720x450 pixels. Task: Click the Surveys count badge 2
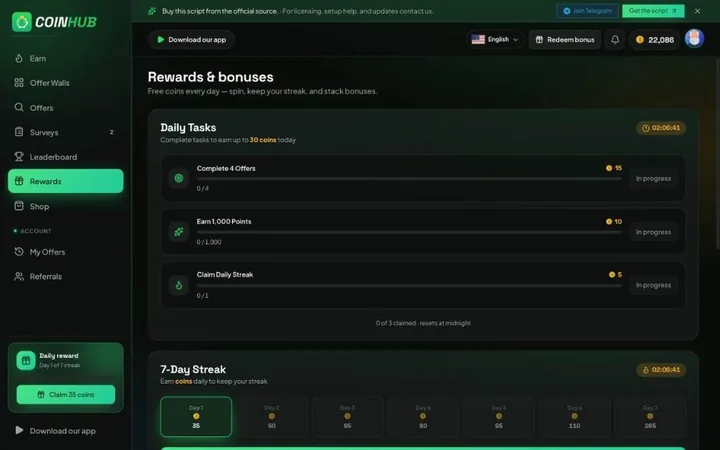click(x=111, y=132)
